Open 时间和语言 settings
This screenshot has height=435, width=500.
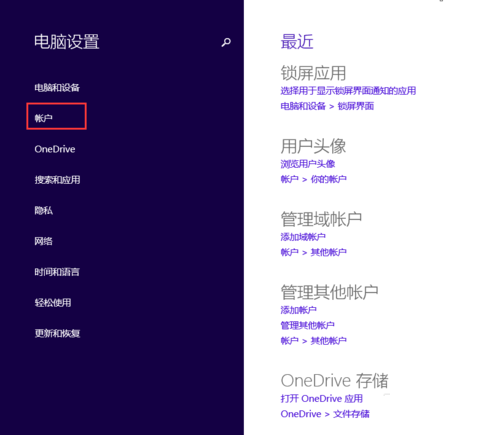pos(57,272)
